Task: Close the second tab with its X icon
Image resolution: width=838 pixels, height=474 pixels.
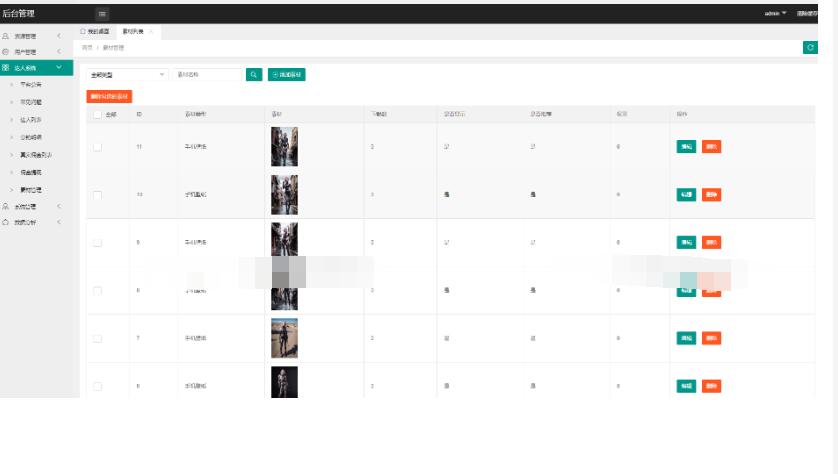Action: [x=151, y=32]
